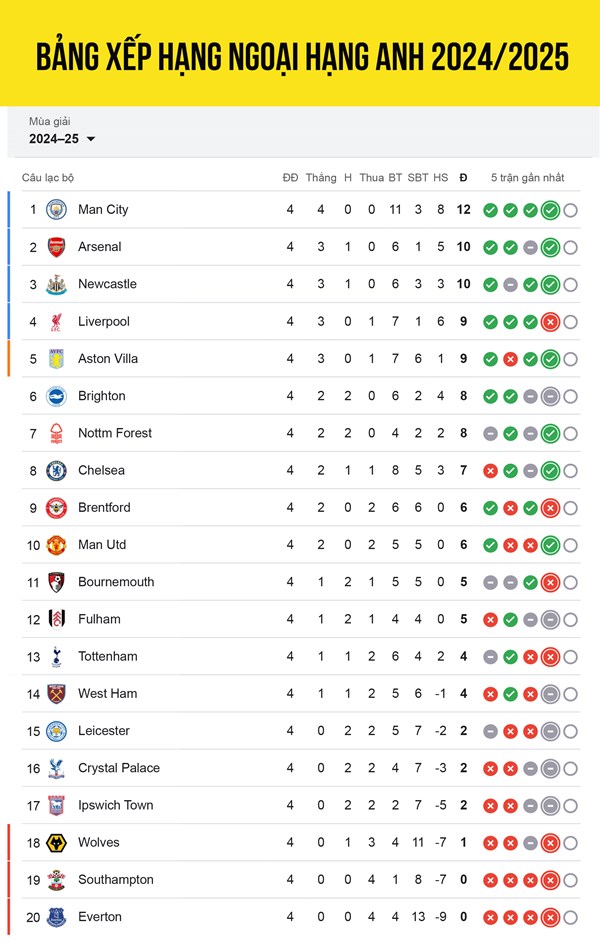600x948 pixels.
Task: Click the dropdown arrow beside 2024–25
Action: click(x=91, y=139)
